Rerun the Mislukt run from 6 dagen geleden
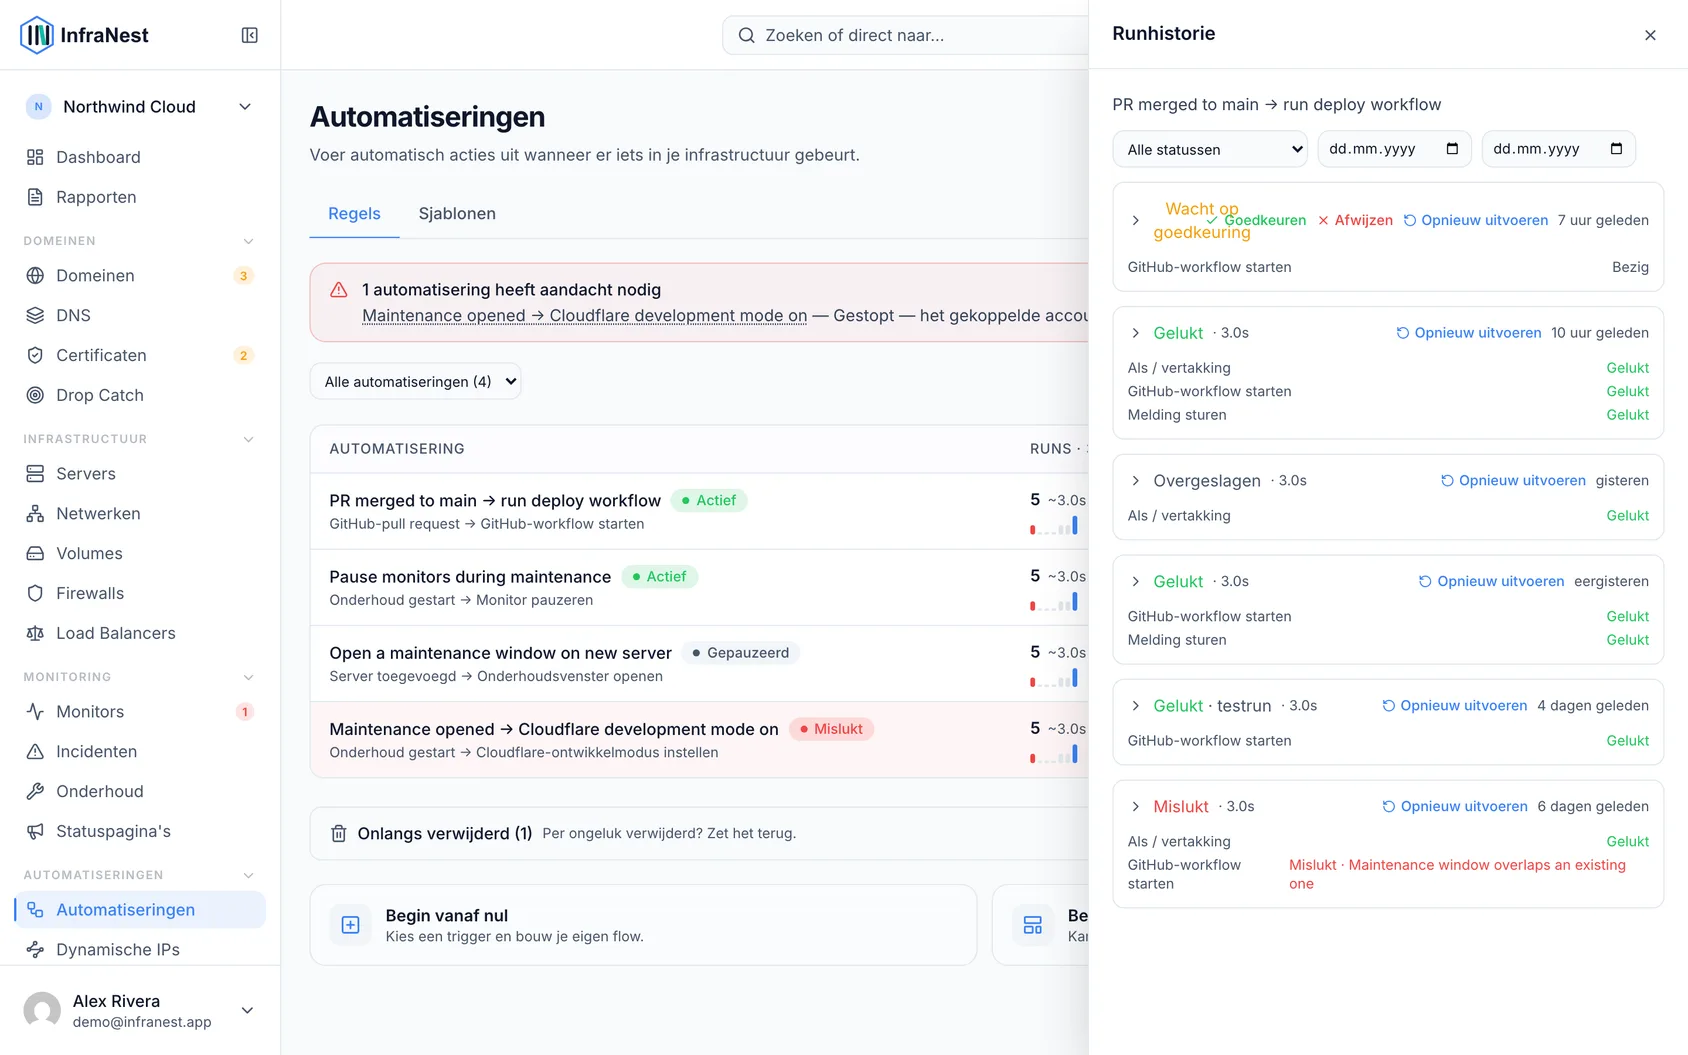 coord(1455,806)
